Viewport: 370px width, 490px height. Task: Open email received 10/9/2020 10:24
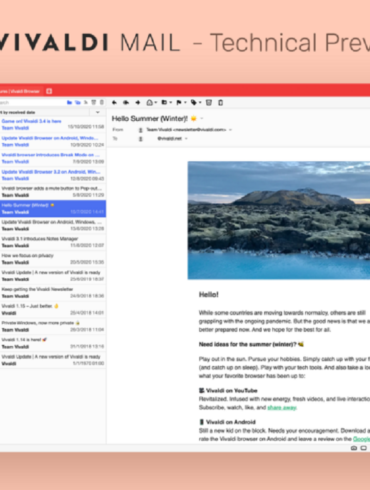(53, 141)
